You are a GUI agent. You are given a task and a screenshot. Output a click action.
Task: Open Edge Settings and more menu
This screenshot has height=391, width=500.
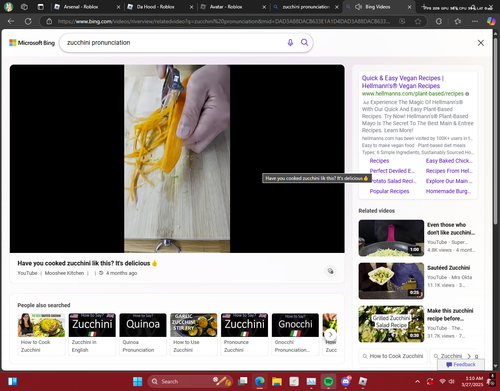[x=475, y=21]
